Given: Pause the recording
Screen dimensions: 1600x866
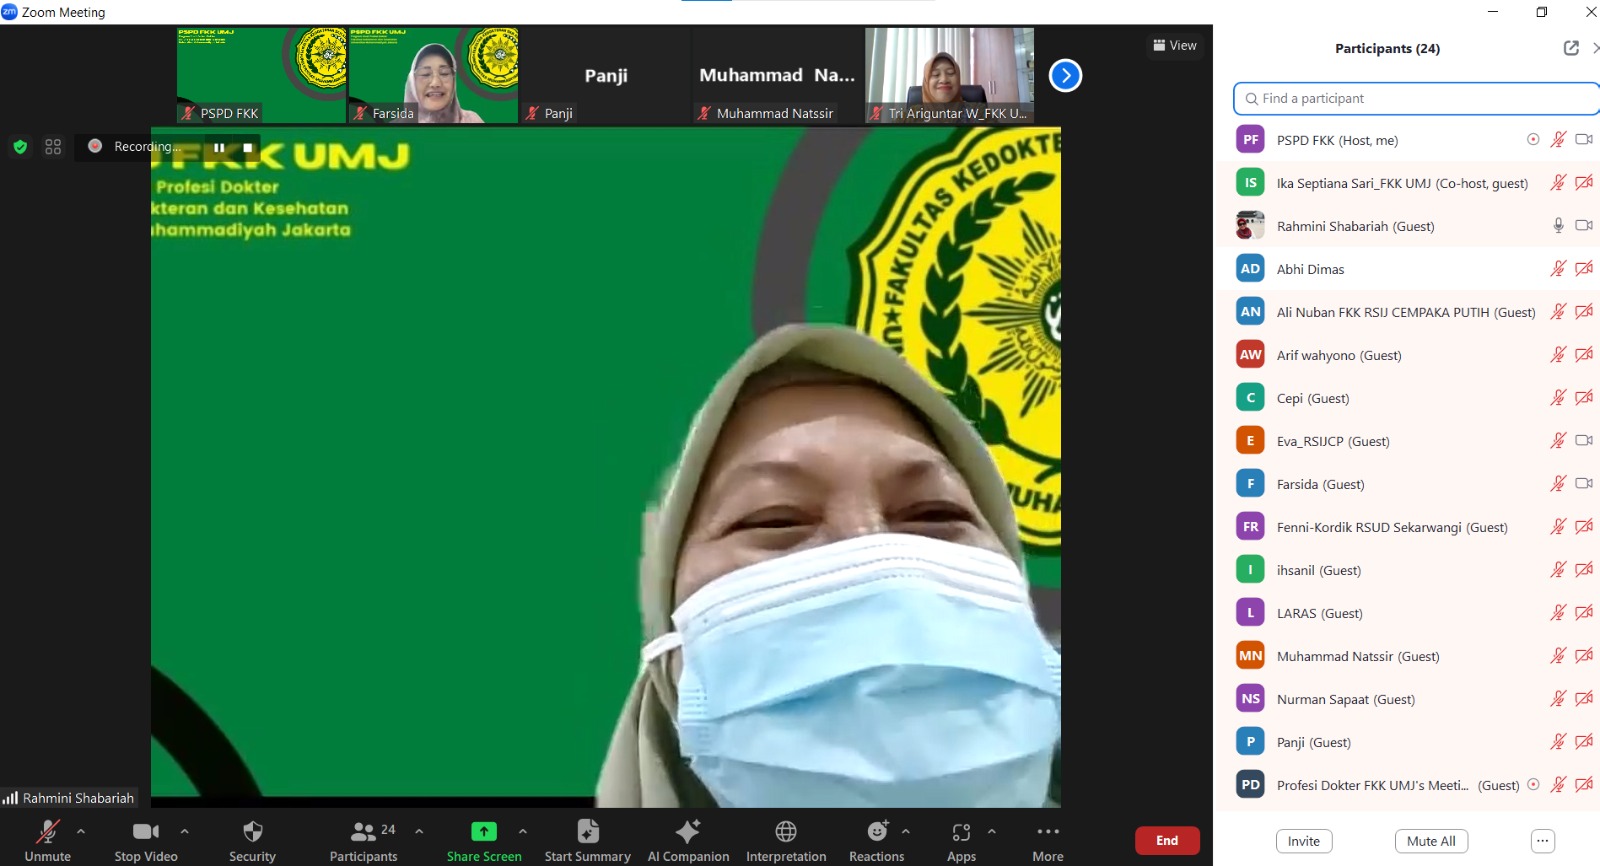Looking at the screenshot, I should click(x=219, y=147).
